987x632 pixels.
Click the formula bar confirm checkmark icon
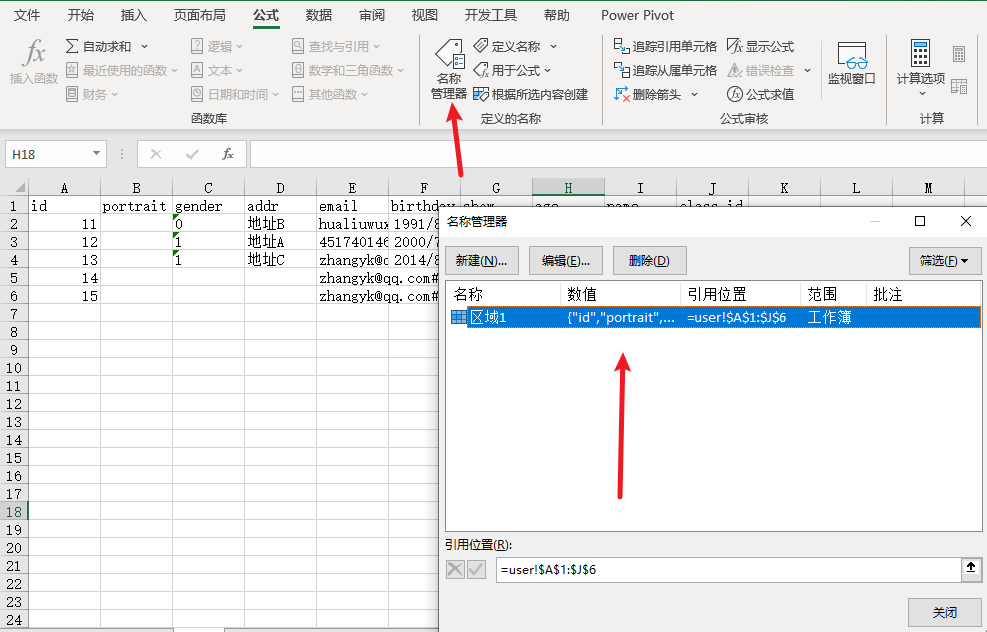193,154
